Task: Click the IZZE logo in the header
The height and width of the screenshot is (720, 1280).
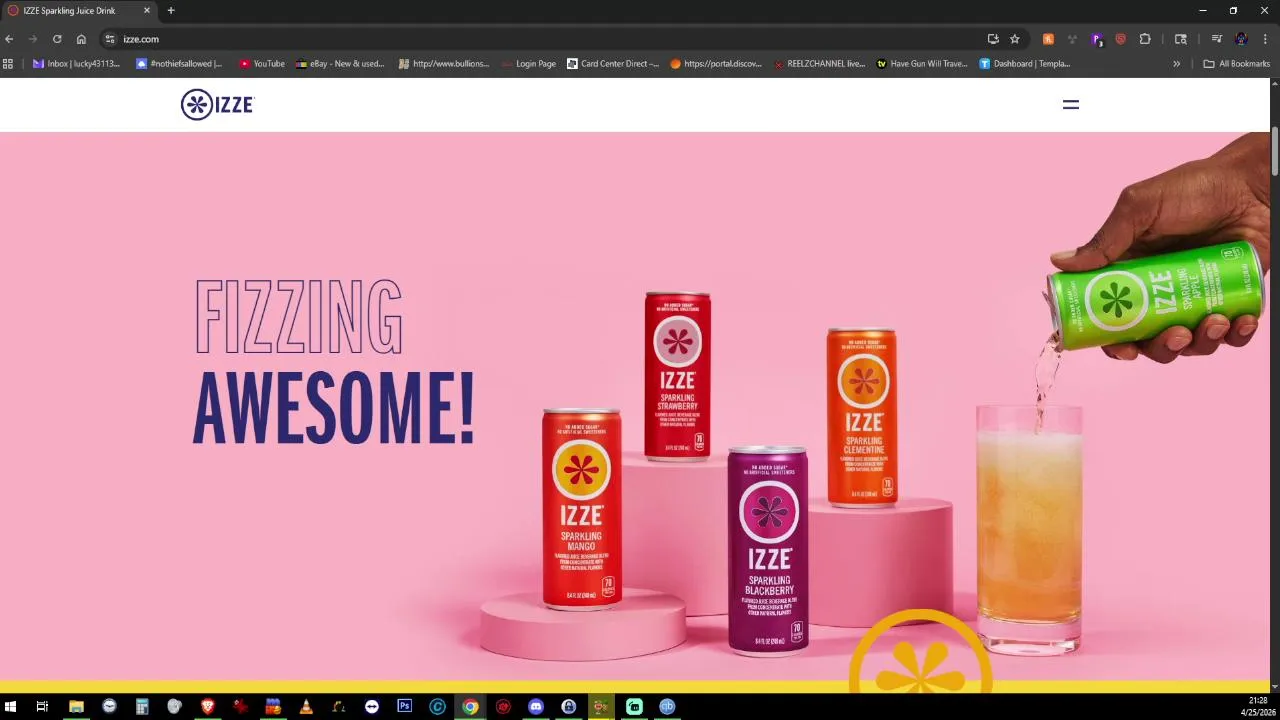Action: point(217,104)
